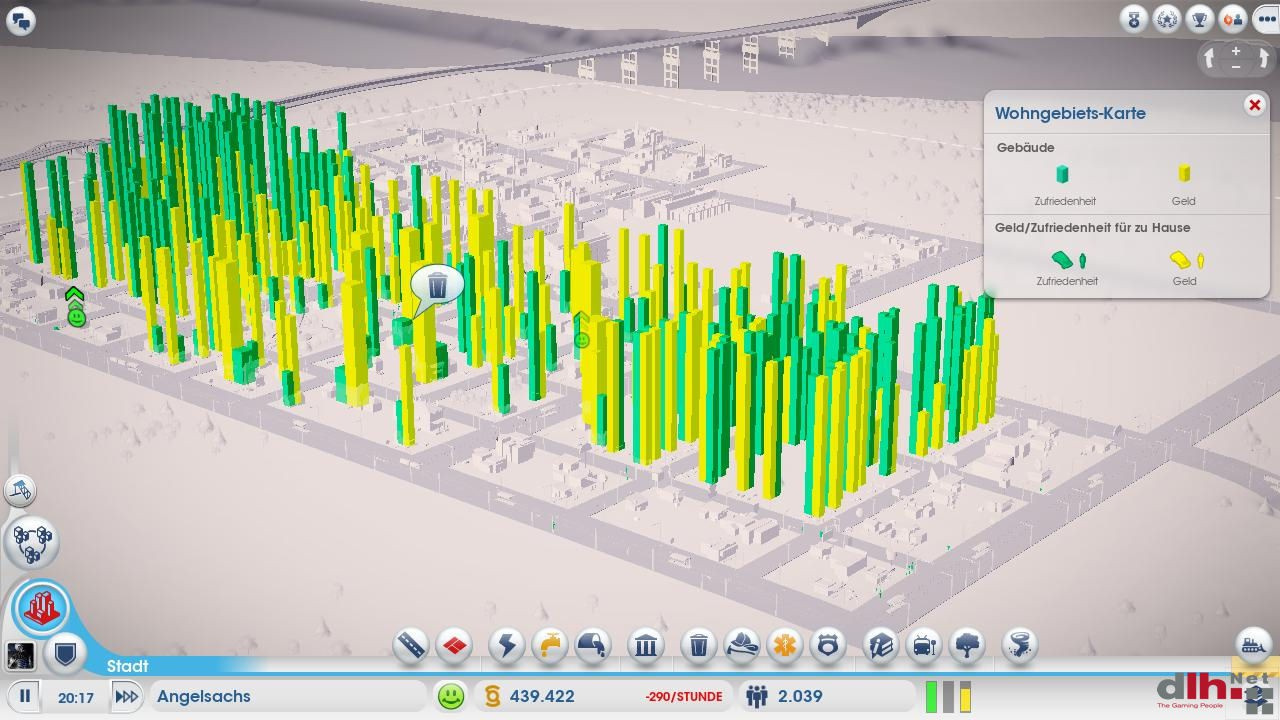The height and width of the screenshot is (720, 1280).
Task: Click the Angelsachs city name
Action: point(204,696)
